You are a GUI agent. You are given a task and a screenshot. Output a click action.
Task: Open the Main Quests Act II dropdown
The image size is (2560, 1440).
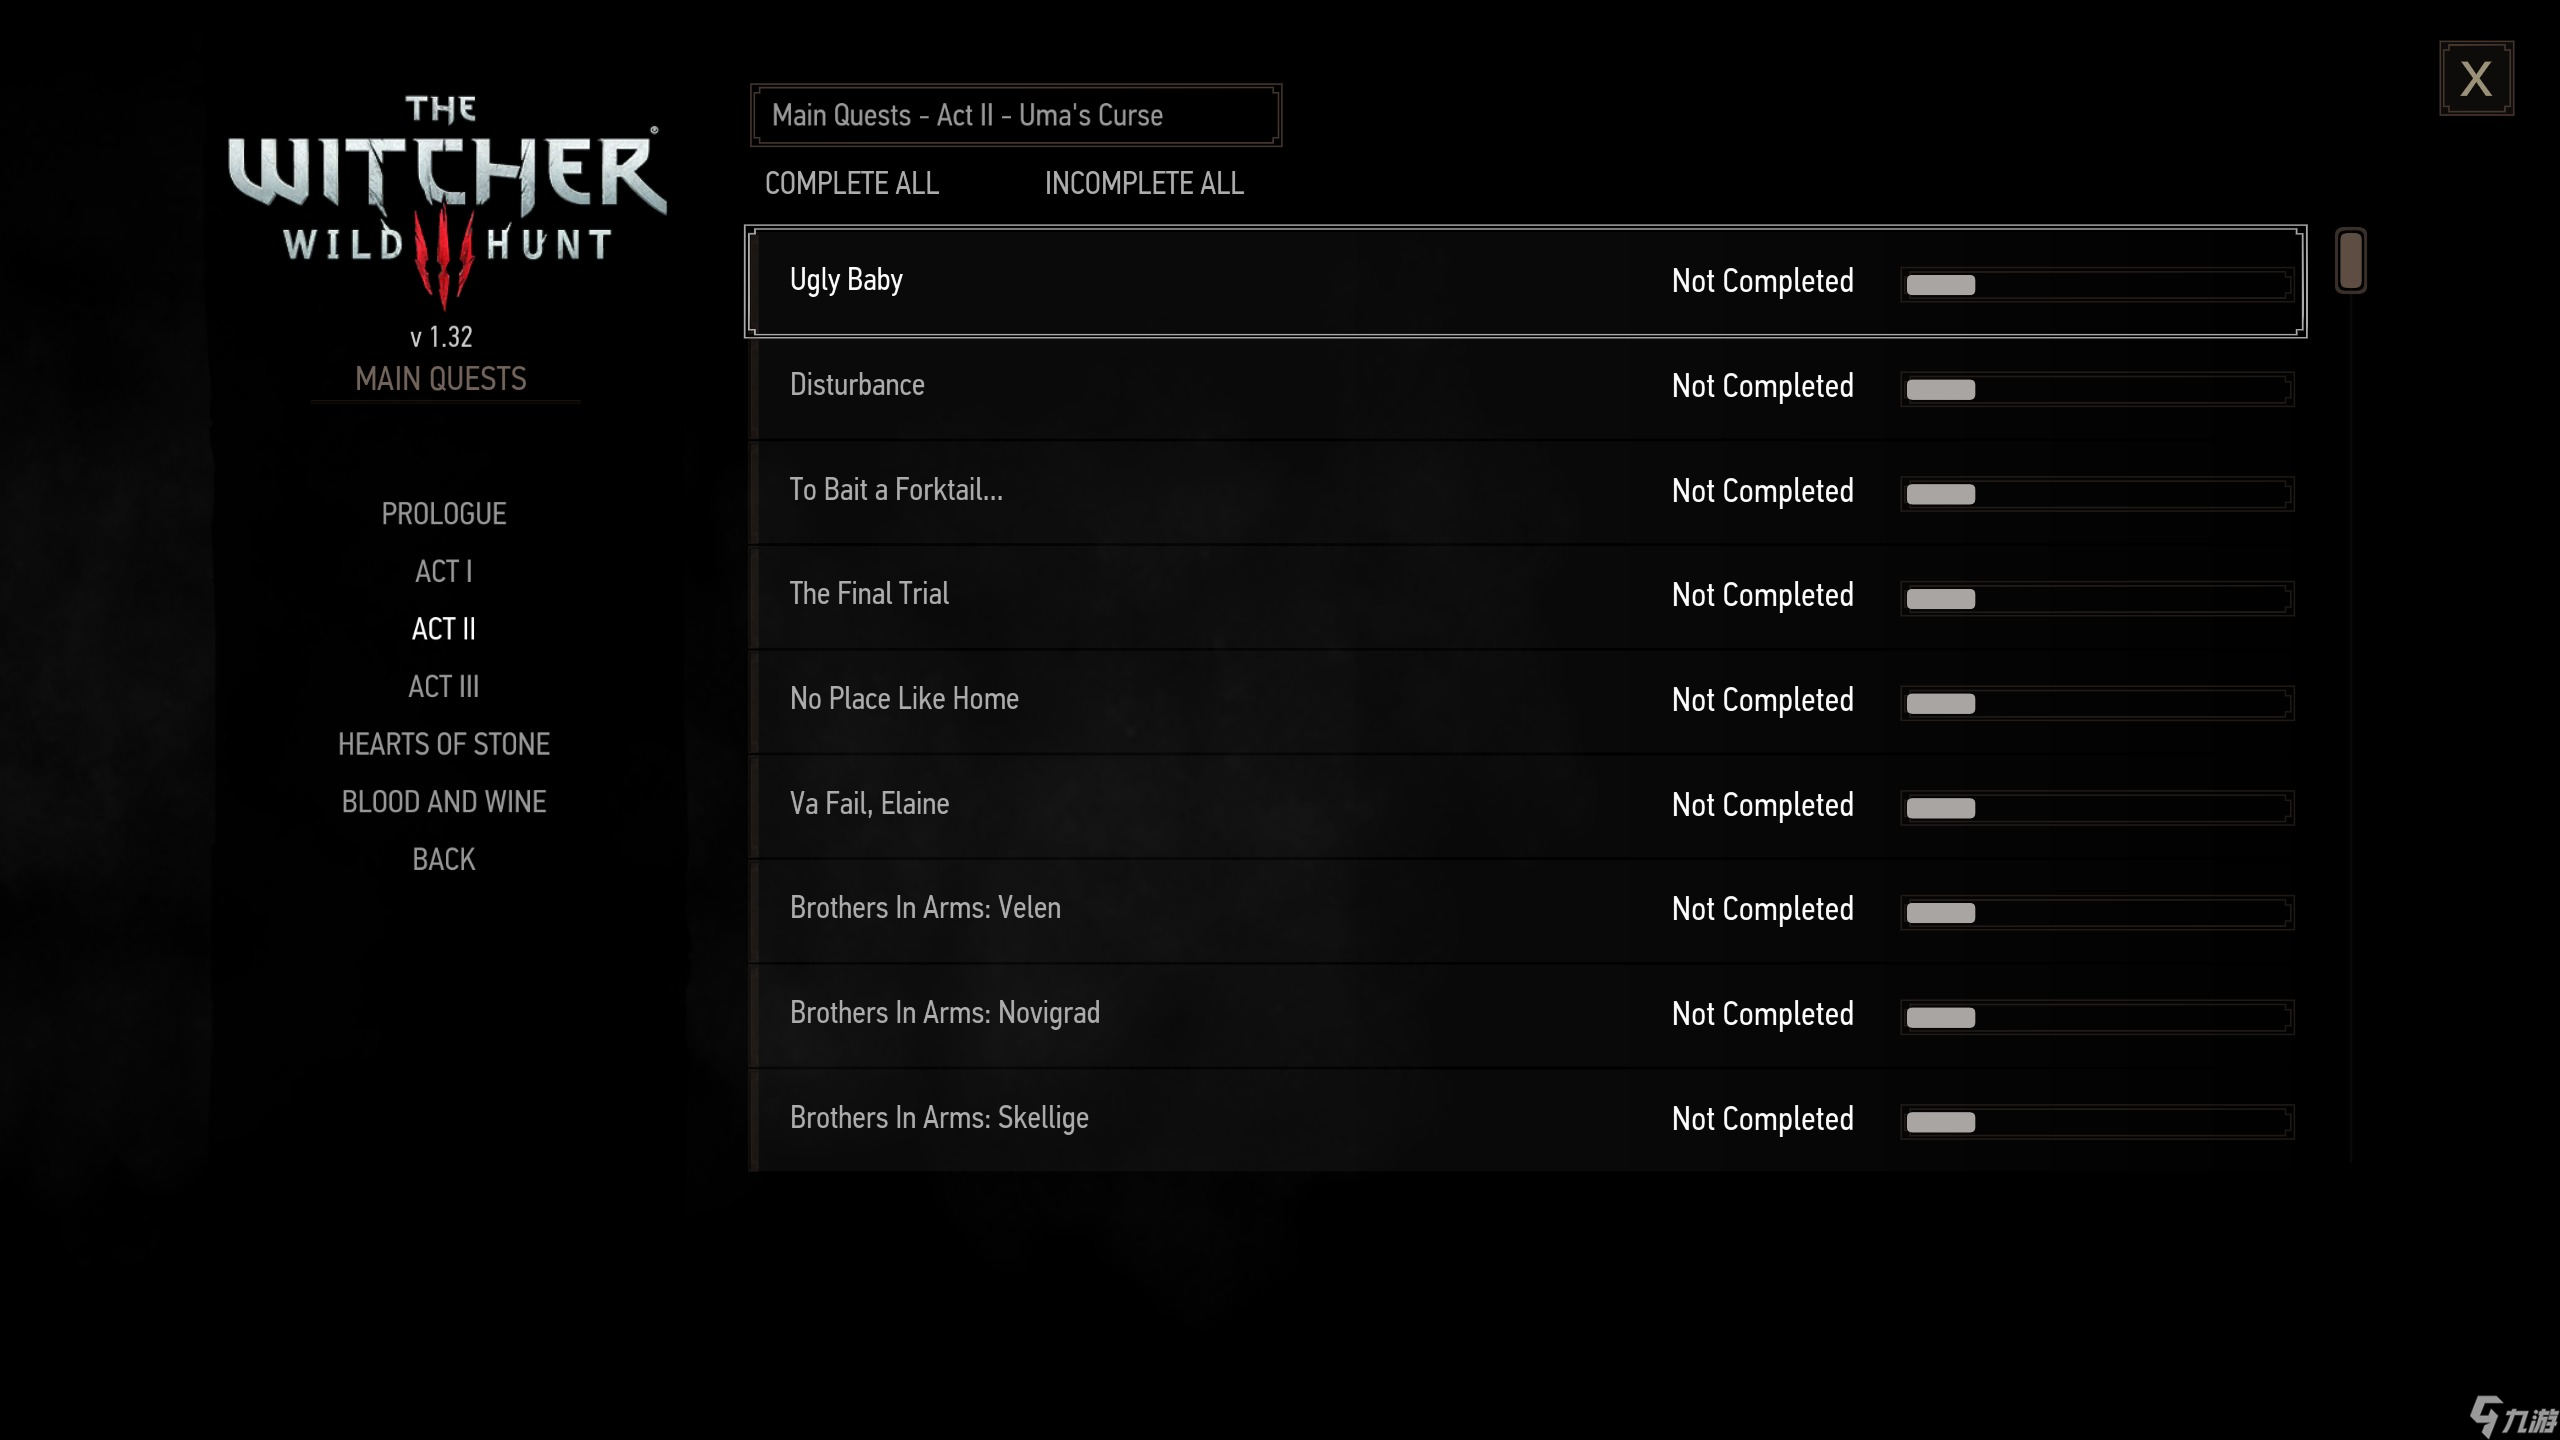(1015, 113)
